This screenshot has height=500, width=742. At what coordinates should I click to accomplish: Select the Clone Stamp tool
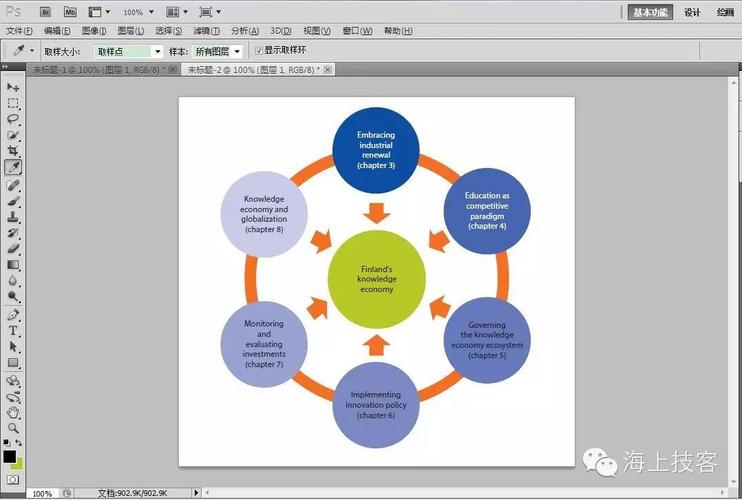click(13, 217)
